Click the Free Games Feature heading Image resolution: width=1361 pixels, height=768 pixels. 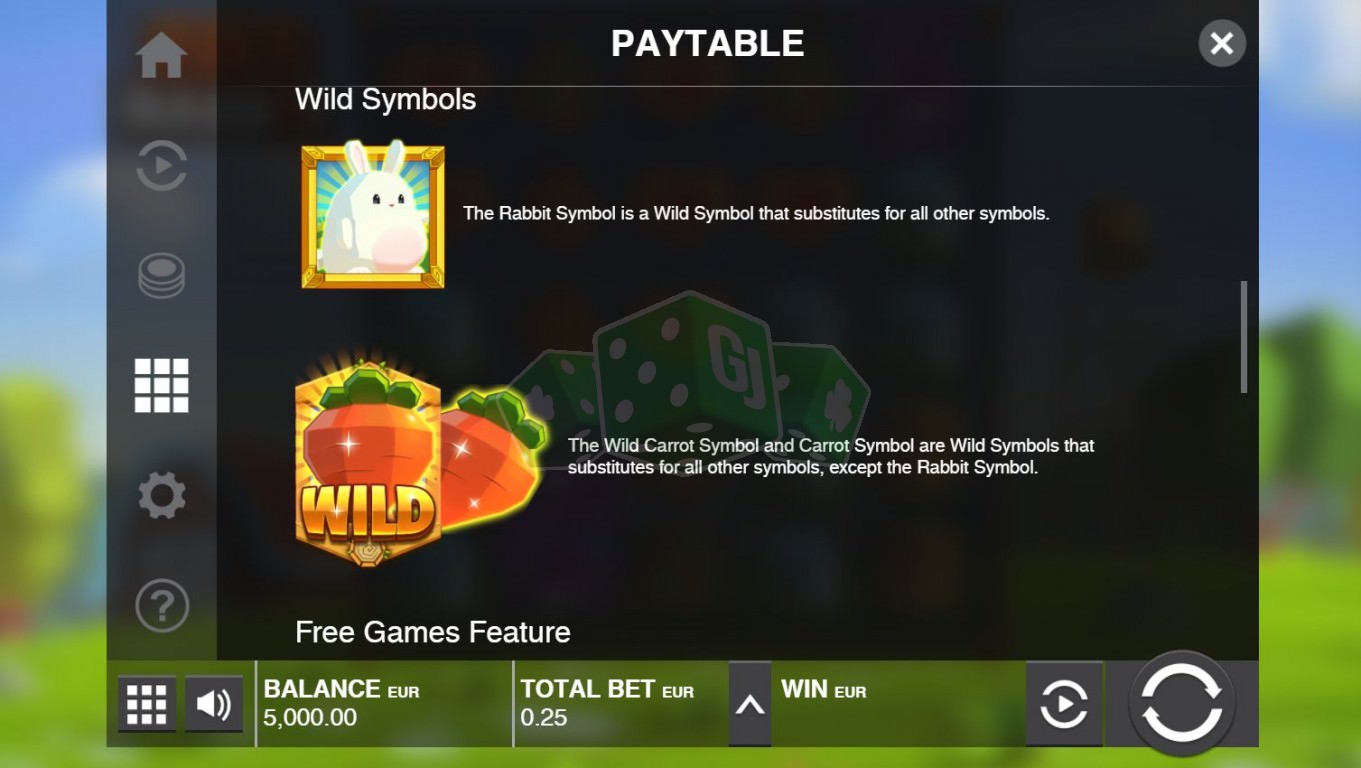tap(433, 632)
